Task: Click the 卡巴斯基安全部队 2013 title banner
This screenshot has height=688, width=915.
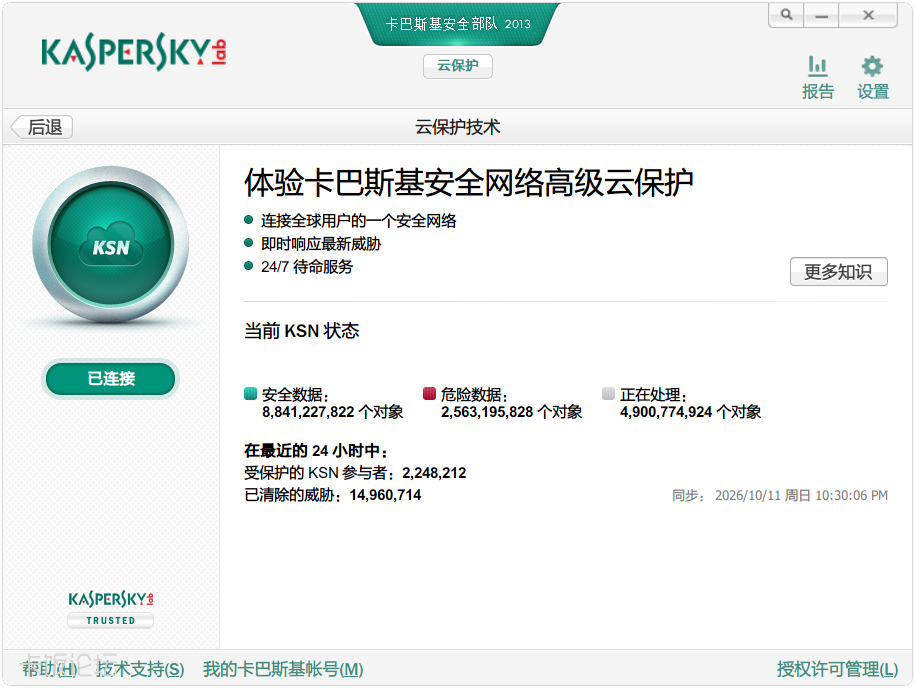Action: click(458, 24)
